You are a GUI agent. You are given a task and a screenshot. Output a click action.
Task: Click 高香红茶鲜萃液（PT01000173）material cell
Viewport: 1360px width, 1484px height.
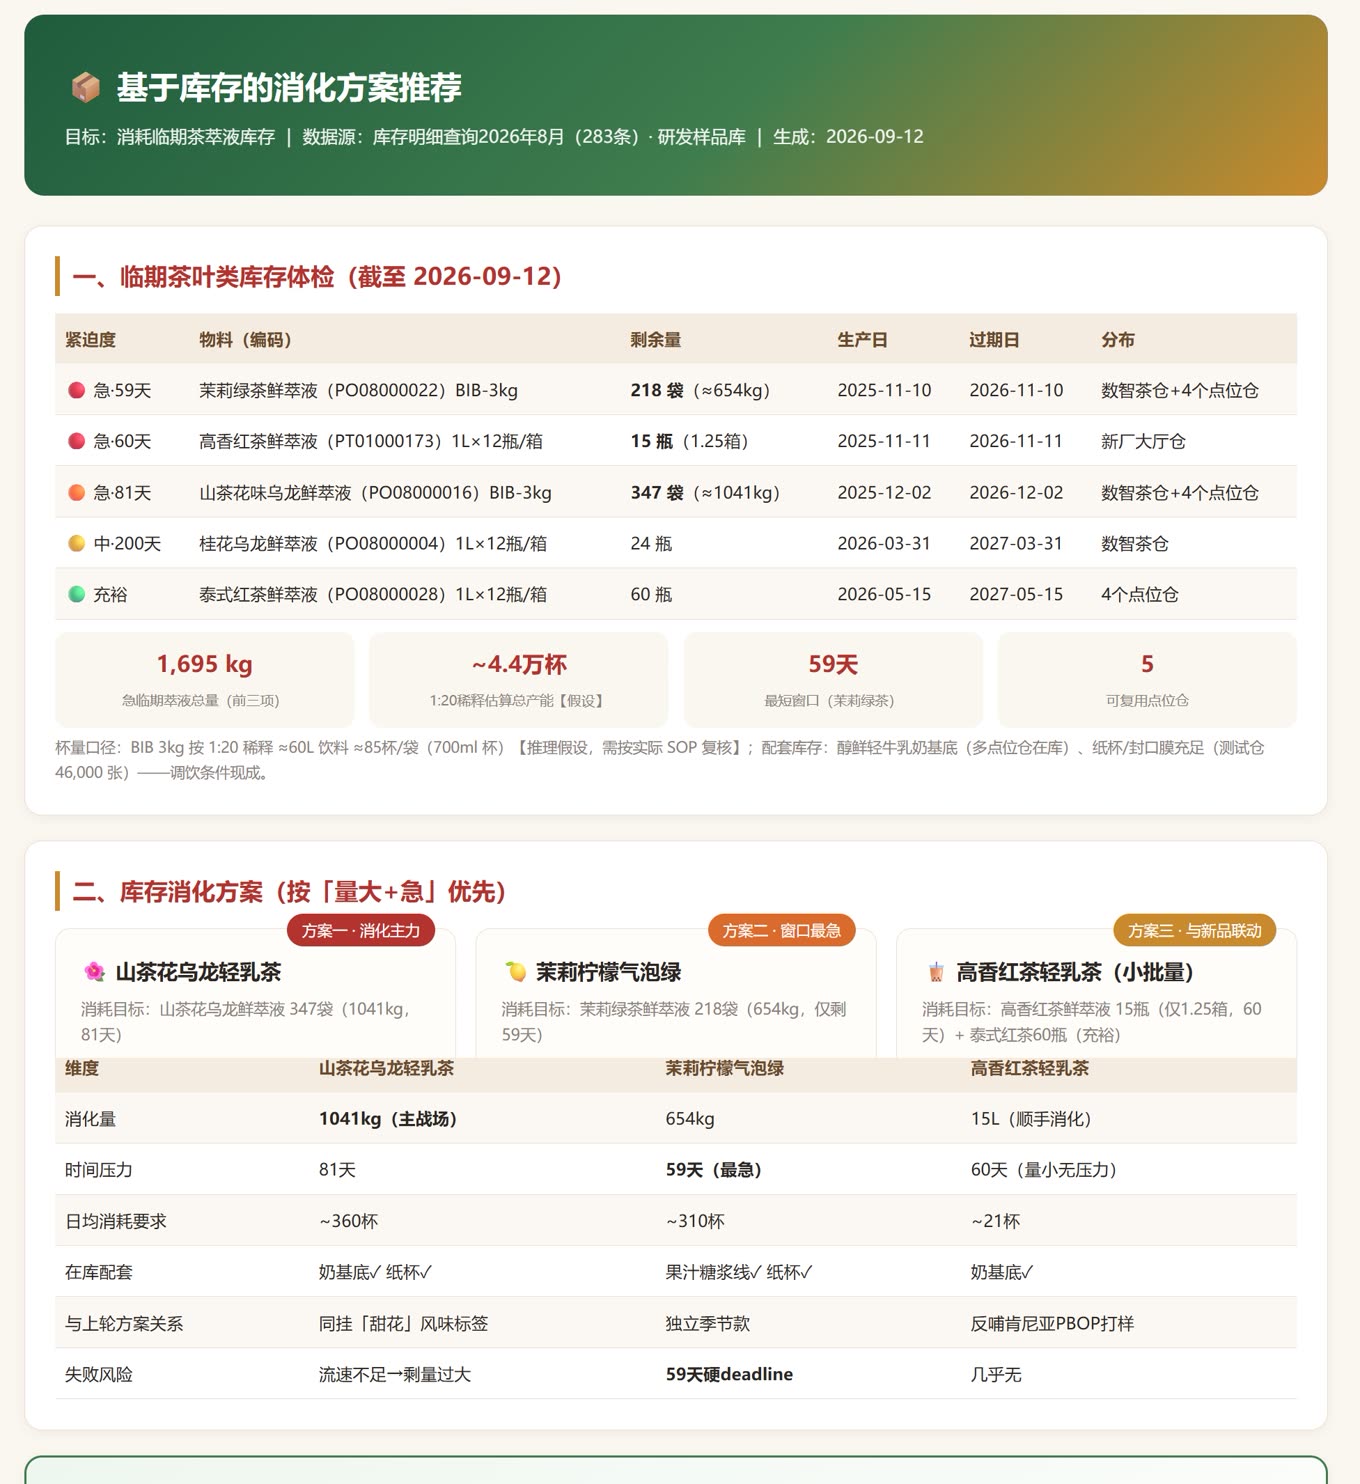tap(371, 441)
